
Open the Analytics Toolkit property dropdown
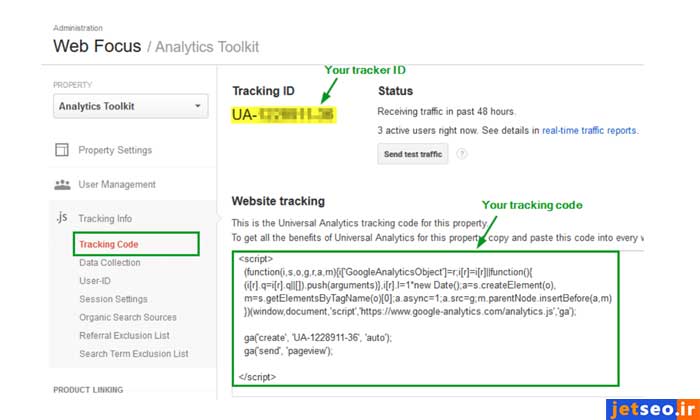[x=130, y=107]
